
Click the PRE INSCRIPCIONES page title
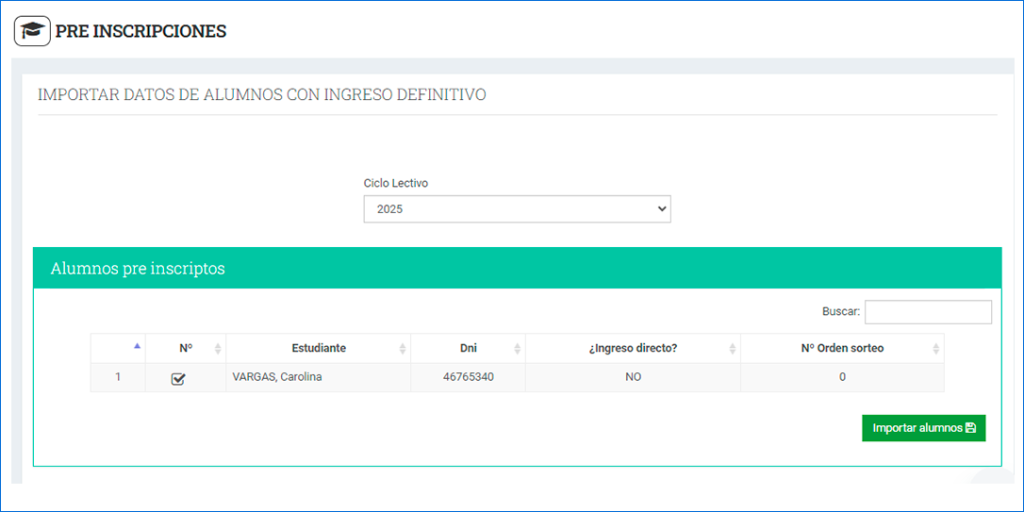[x=140, y=31]
